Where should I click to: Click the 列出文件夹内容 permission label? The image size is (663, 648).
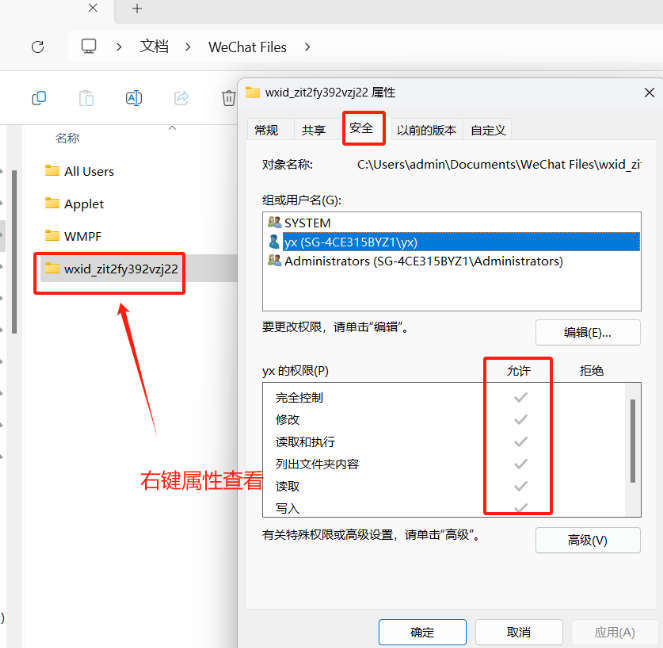pyautogui.click(x=317, y=464)
